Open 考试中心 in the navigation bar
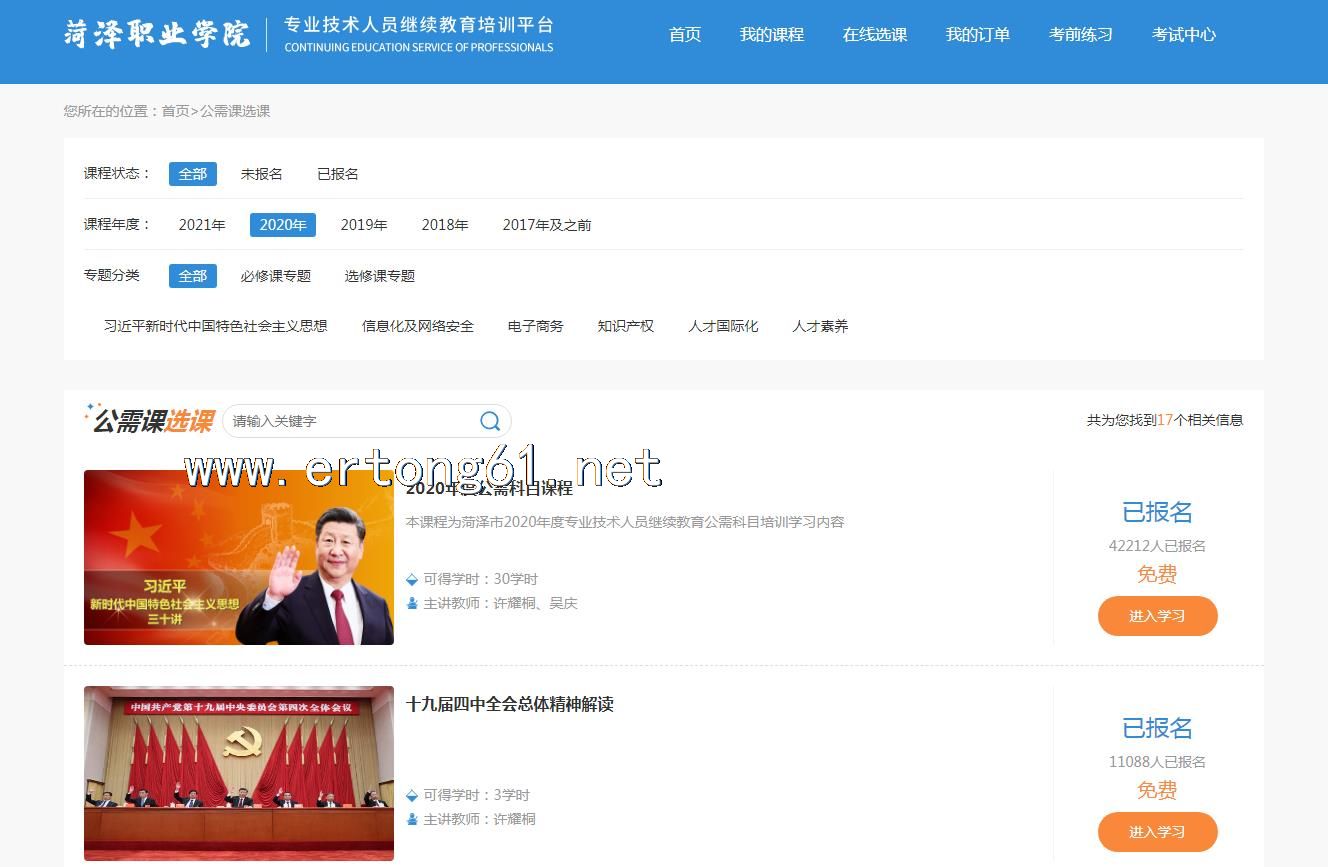The image size is (1328, 867). click(x=1183, y=35)
